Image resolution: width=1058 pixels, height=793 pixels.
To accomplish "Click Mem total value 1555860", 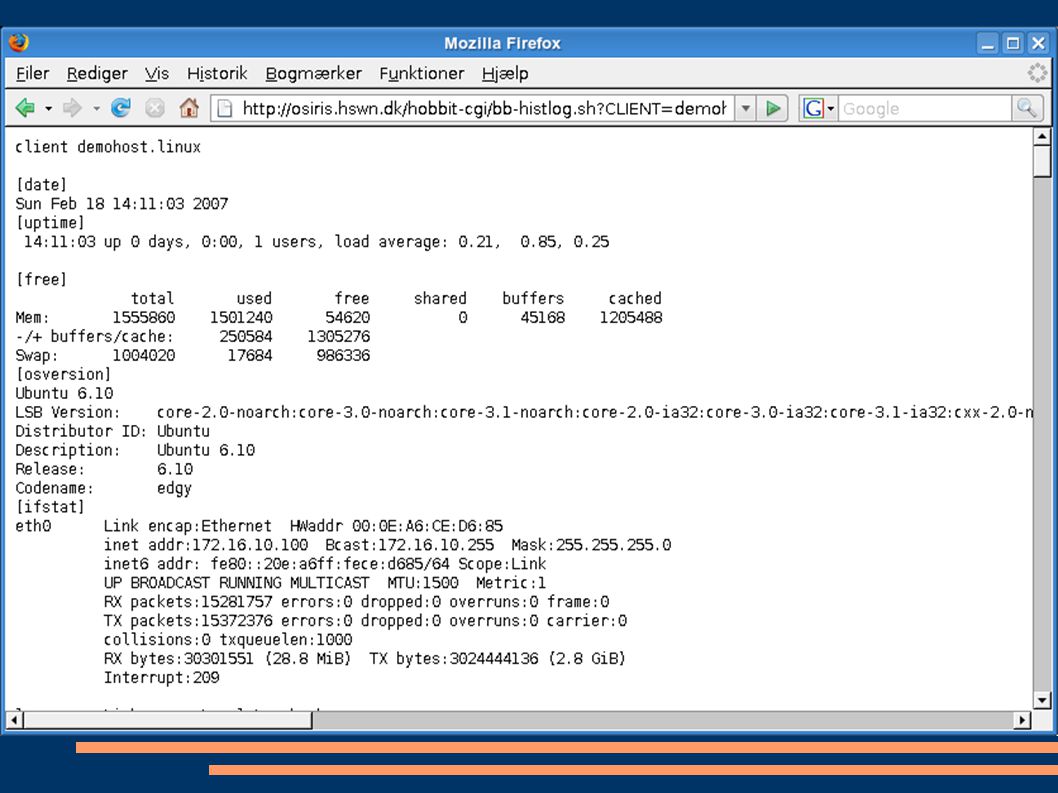I will (x=144, y=317).
